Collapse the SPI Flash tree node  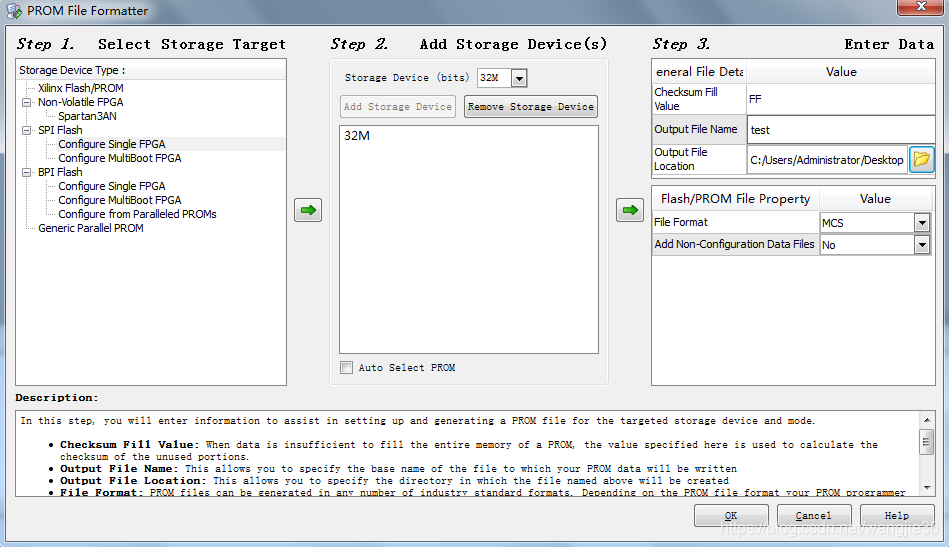27,130
